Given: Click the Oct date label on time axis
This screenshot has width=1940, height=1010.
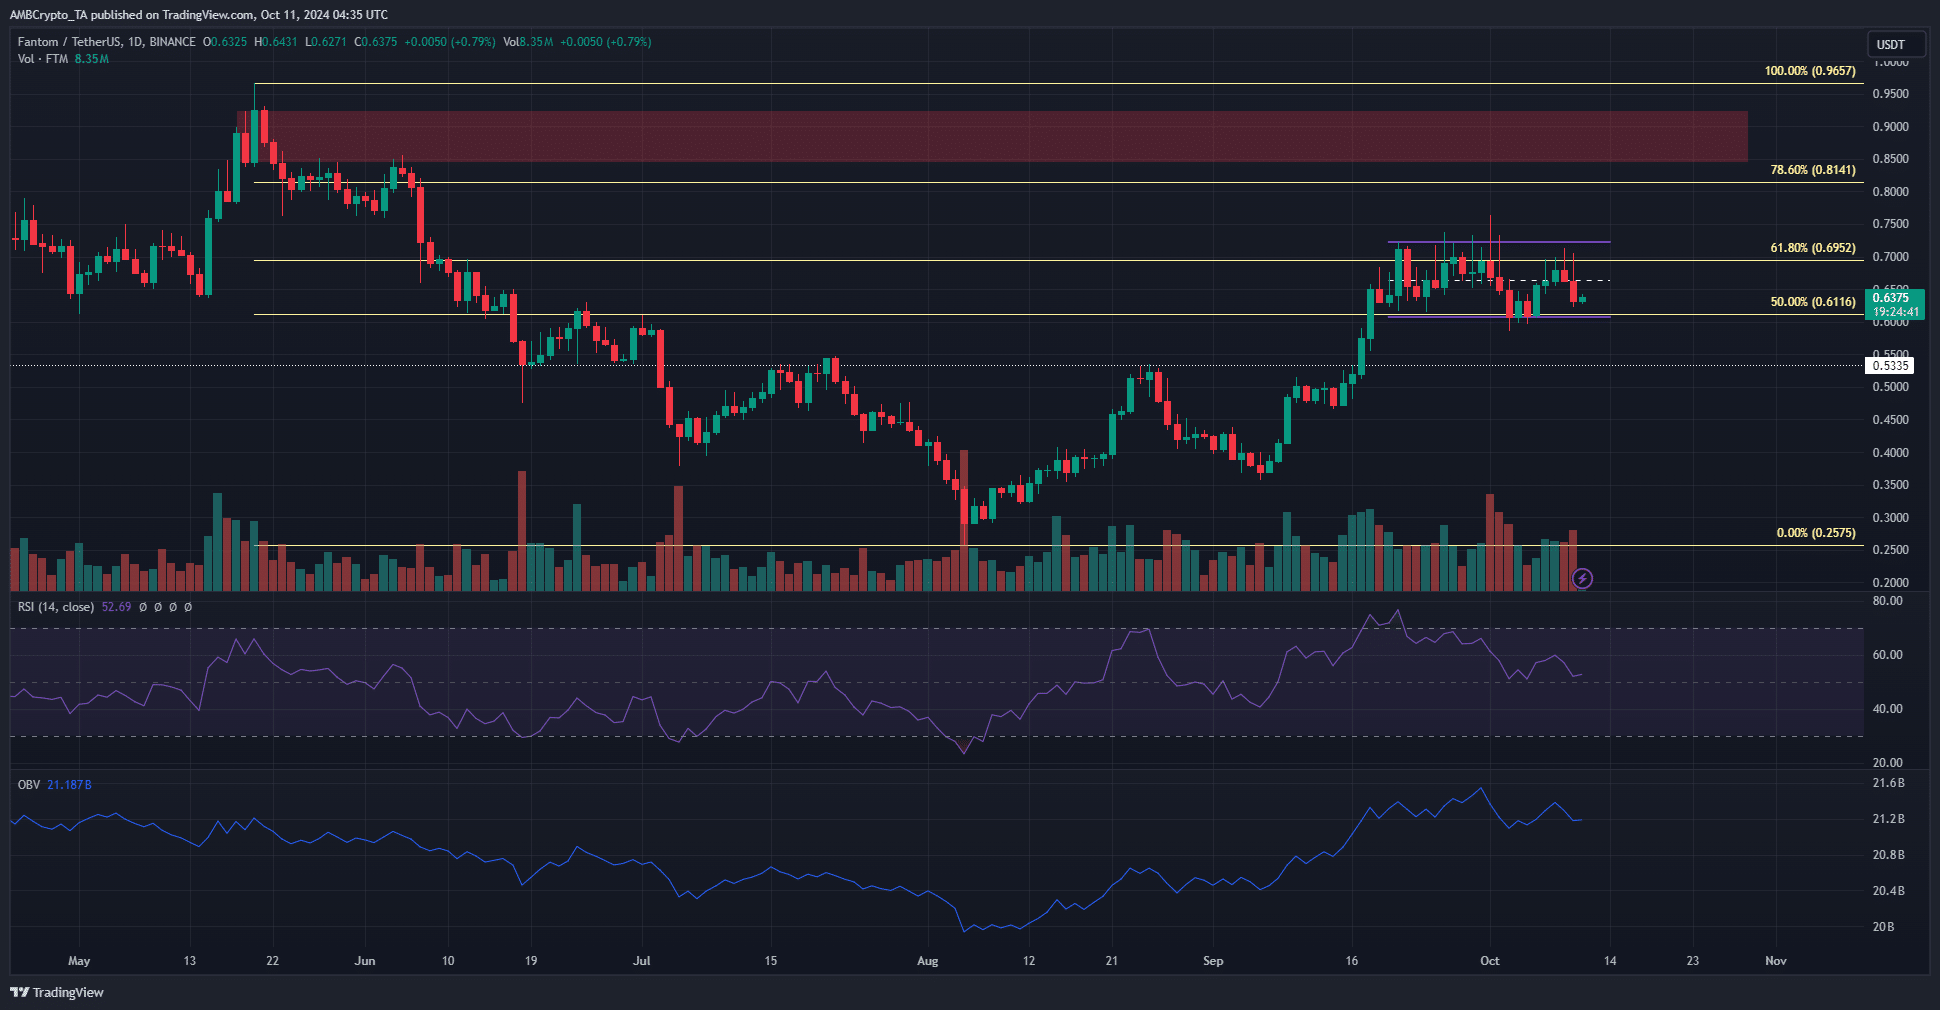Looking at the screenshot, I should point(1490,961).
